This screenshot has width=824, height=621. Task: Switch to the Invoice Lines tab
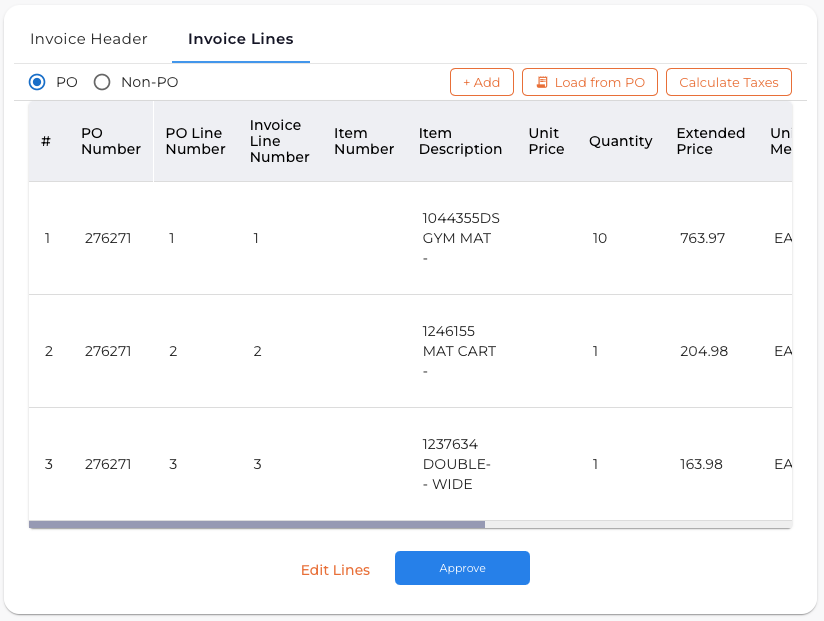240,39
